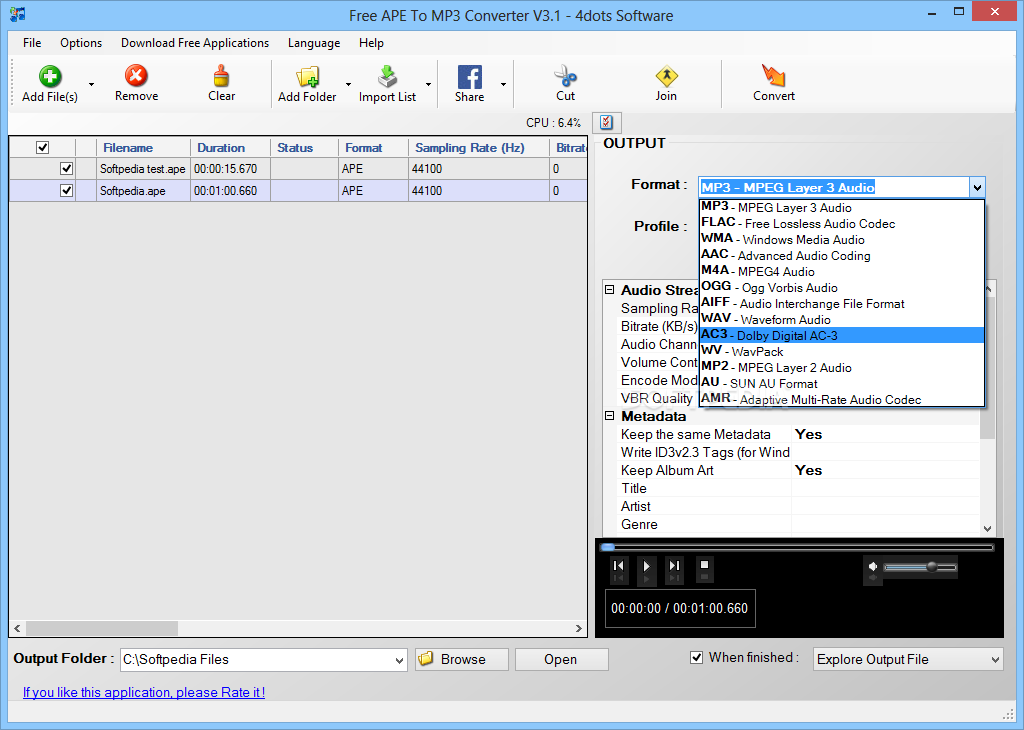Click the Add File(s) green plus icon
The height and width of the screenshot is (730, 1024).
[x=50, y=76]
